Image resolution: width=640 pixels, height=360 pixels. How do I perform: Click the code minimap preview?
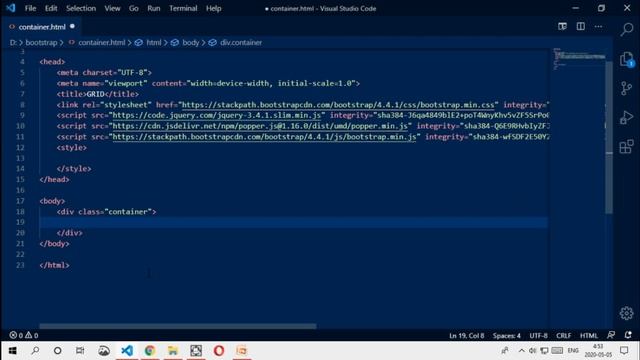pos(579,59)
